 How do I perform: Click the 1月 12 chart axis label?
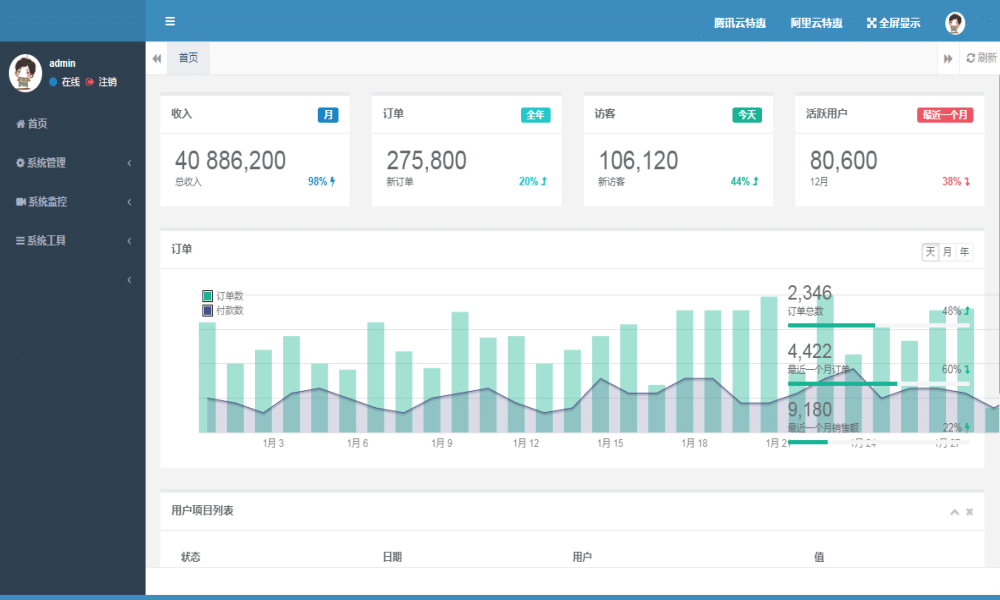point(526,443)
